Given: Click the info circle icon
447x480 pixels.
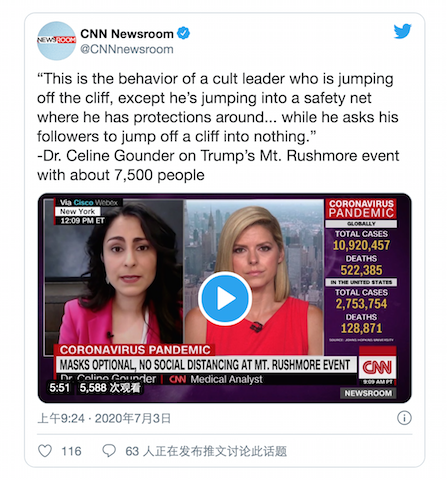Looking at the screenshot, I should pos(404,418).
